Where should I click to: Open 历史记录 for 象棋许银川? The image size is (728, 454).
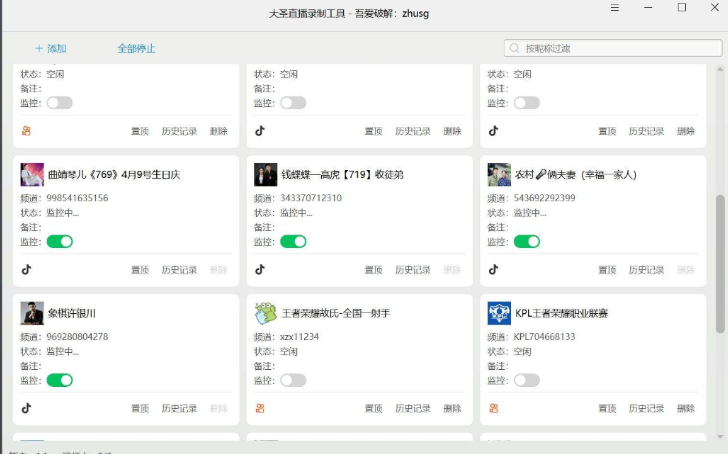179,408
